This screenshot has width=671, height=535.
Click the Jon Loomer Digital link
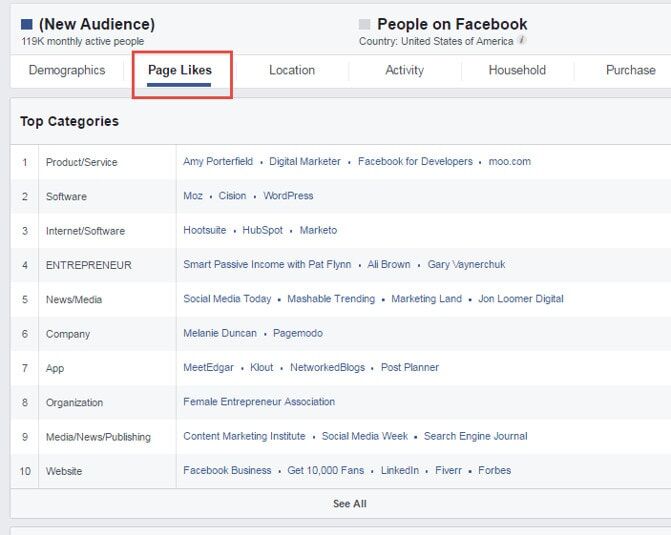click(520, 299)
